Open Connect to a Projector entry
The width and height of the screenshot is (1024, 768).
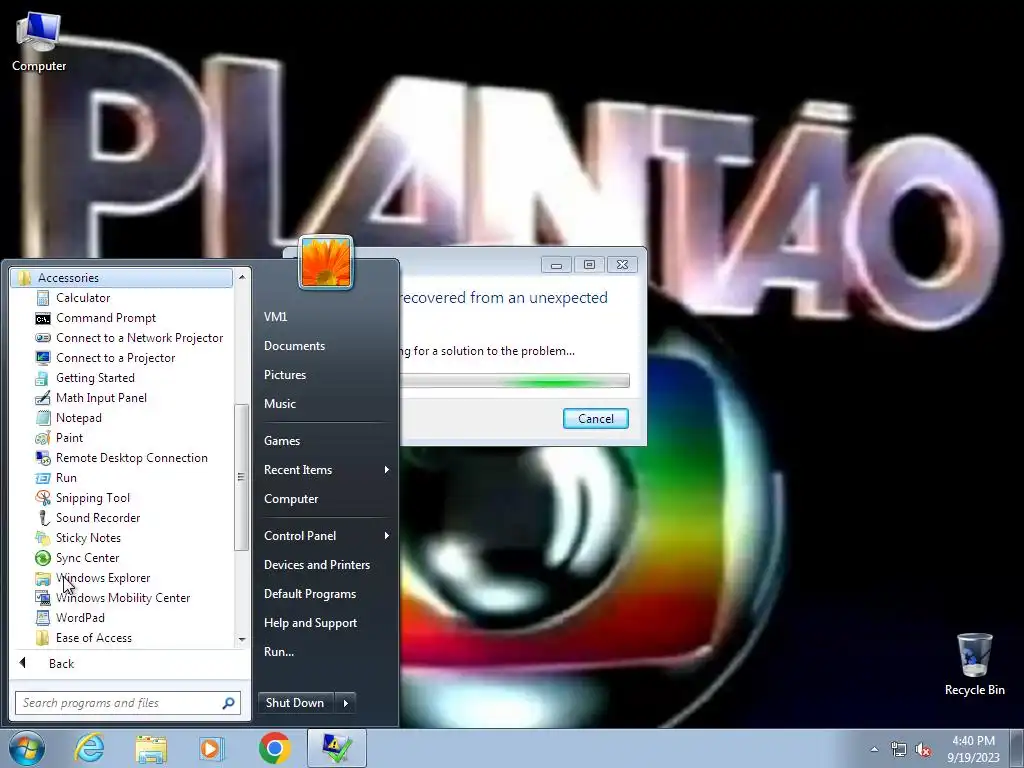pos(116,358)
